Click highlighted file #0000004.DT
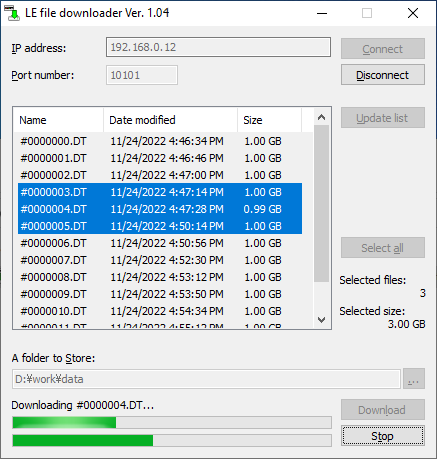This screenshot has width=437, height=459. click(x=160, y=209)
